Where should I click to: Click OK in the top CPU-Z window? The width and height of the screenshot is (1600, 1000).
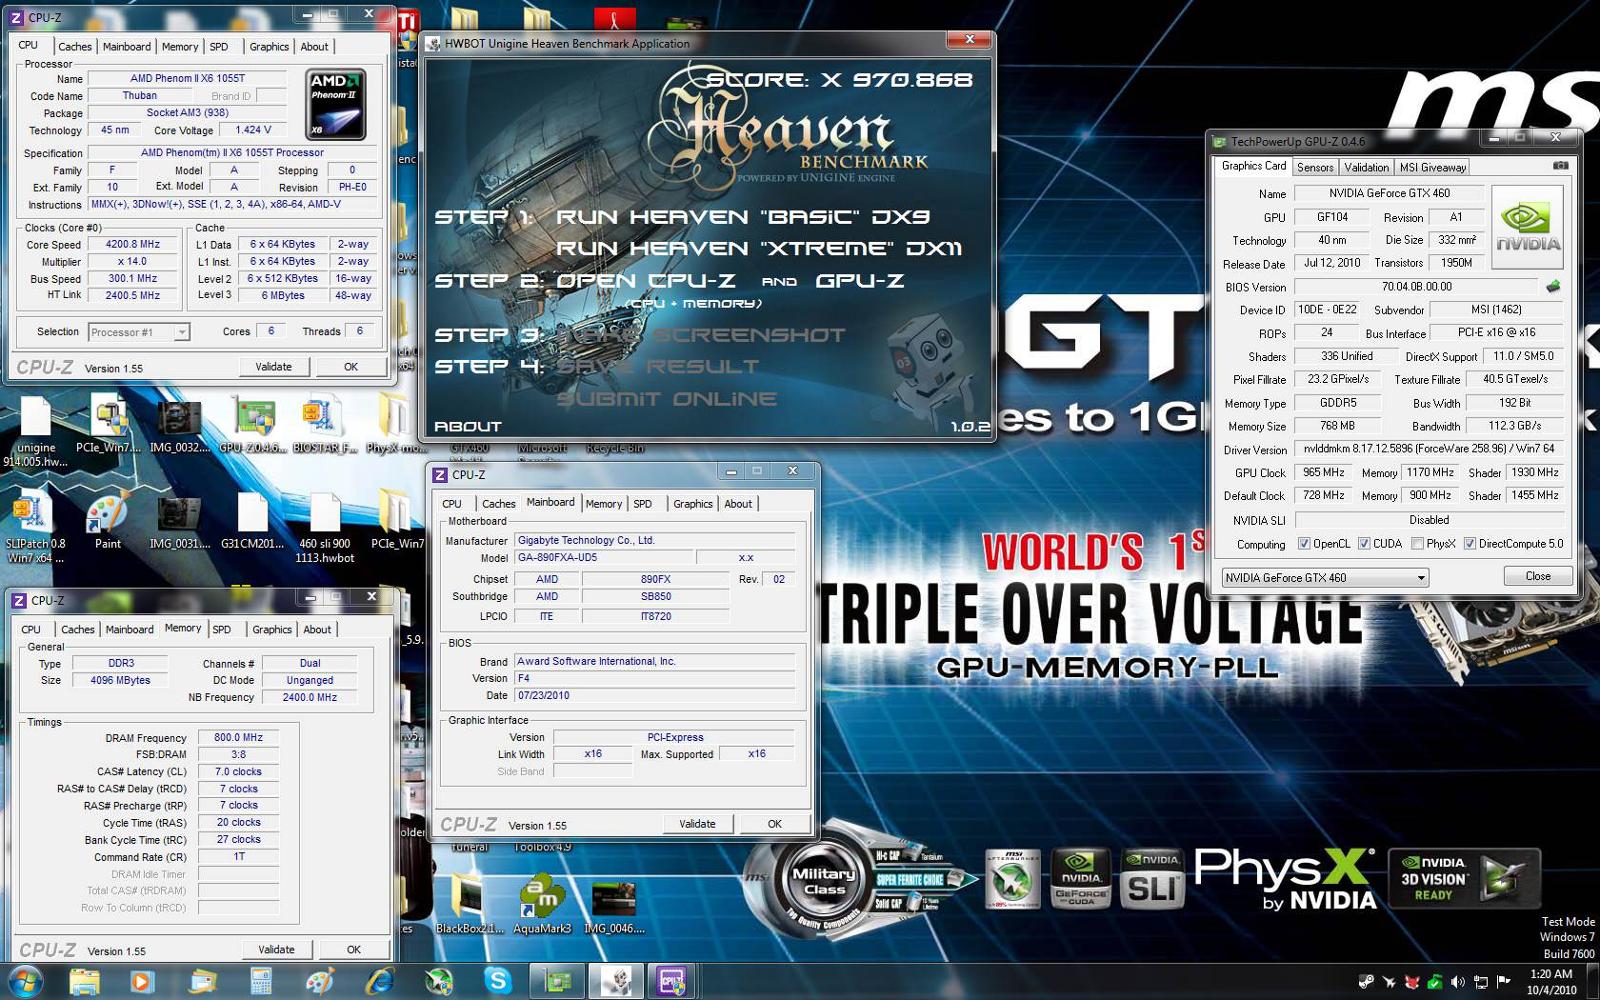[x=351, y=367]
